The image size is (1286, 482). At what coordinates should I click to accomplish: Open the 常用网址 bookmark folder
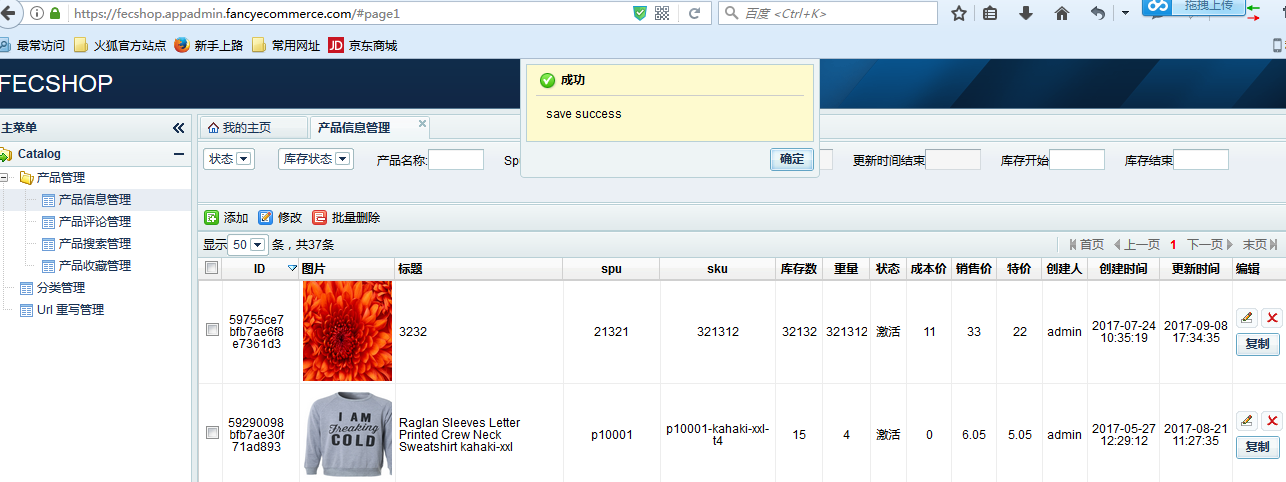click(x=286, y=45)
